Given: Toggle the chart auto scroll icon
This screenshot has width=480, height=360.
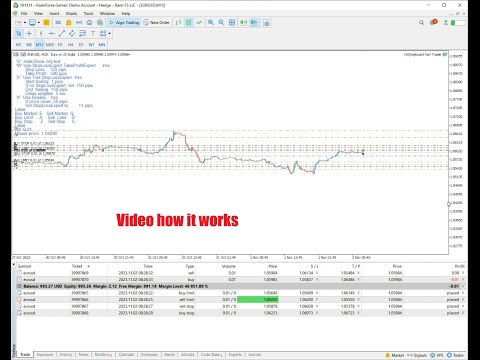Looking at the screenshot, I should pyautogui.click(x=243, y=23).
